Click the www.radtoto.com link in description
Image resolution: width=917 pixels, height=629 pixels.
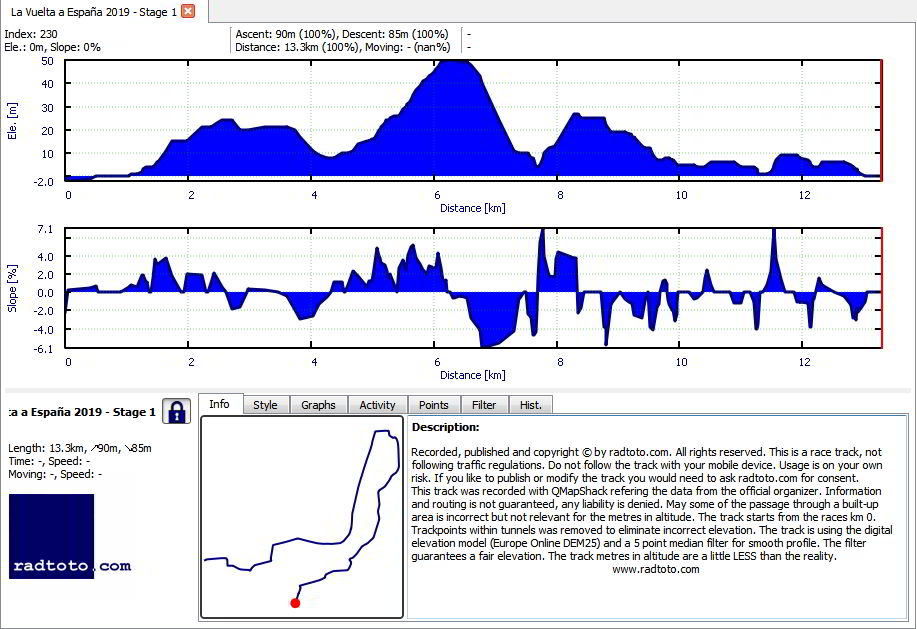click(x=656, y=569)
